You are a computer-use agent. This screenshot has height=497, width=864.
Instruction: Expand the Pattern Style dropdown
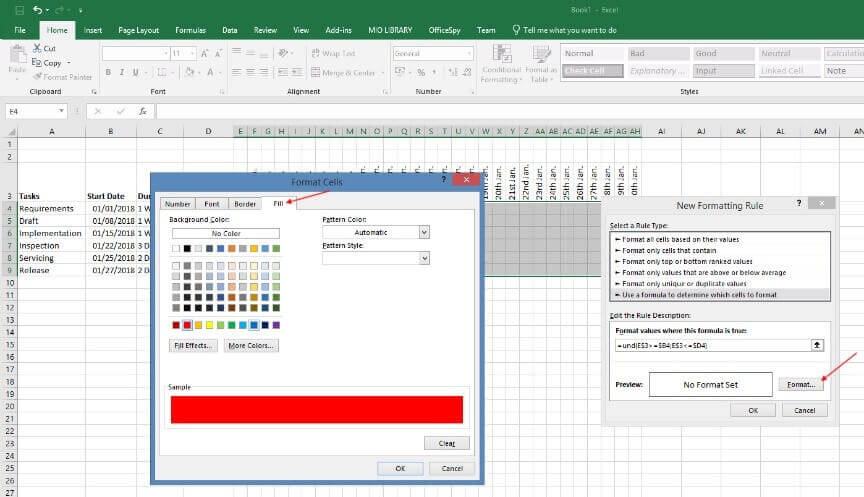click(x=424, y=258)
